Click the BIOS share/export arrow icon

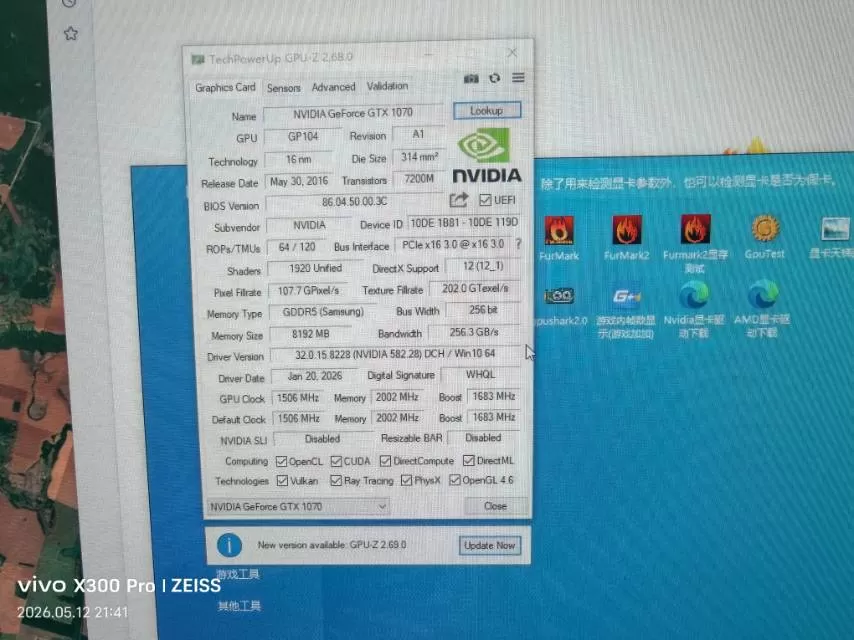[459, 200]
